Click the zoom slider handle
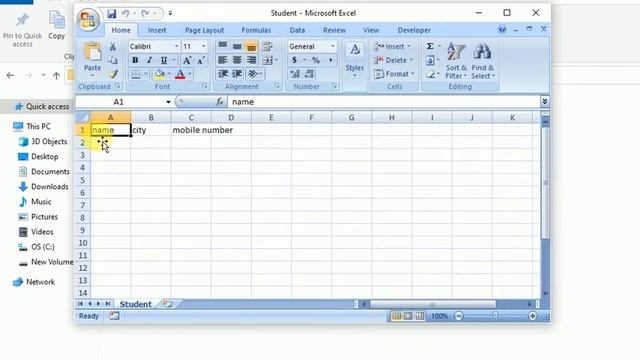Image resolution: width=640 pixels, height=360 pixels. [x=495, y=316]
